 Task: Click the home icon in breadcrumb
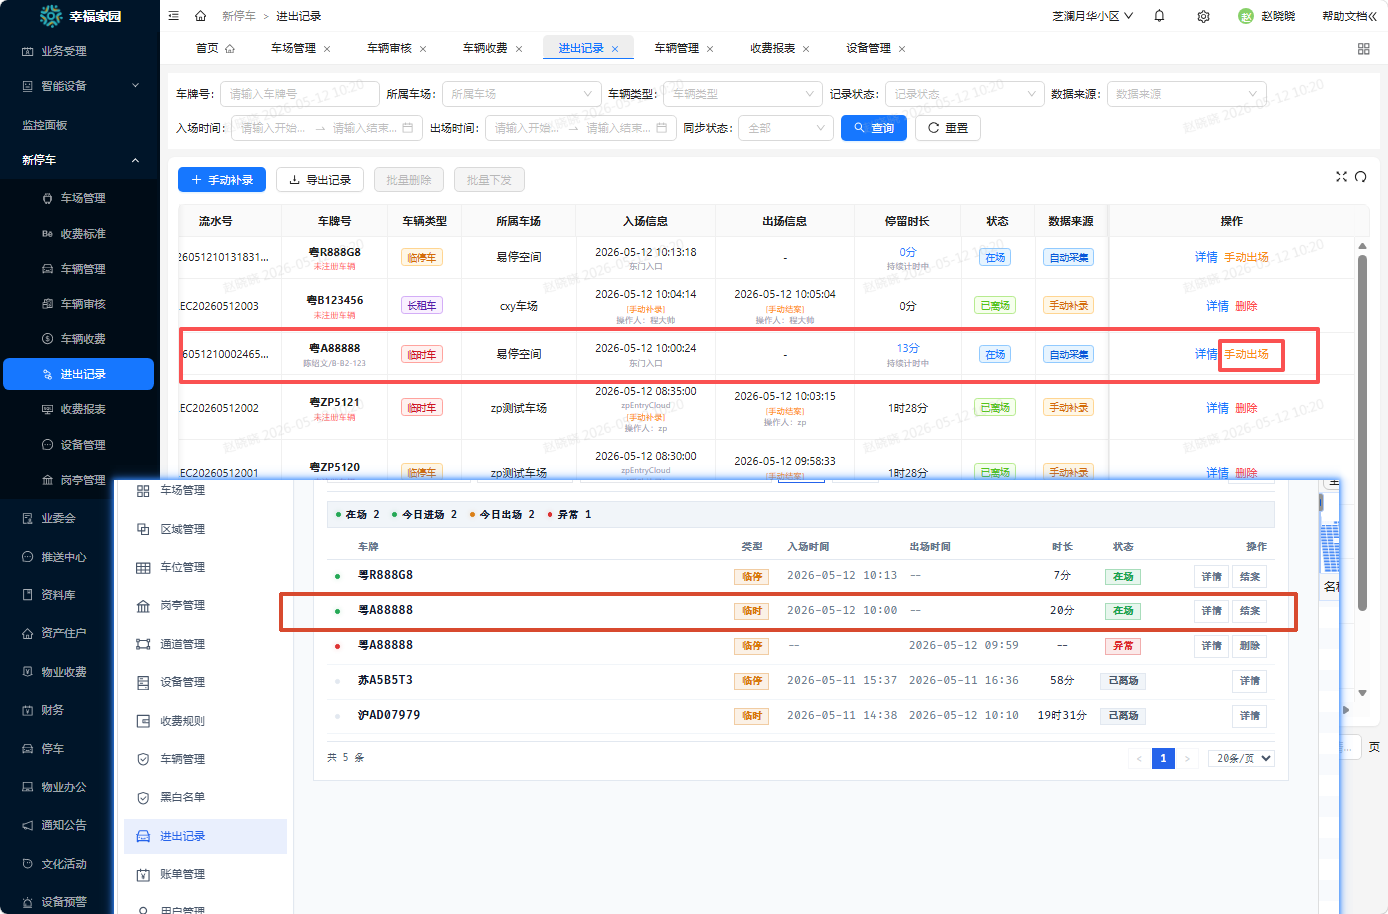[x=201, y=16]
